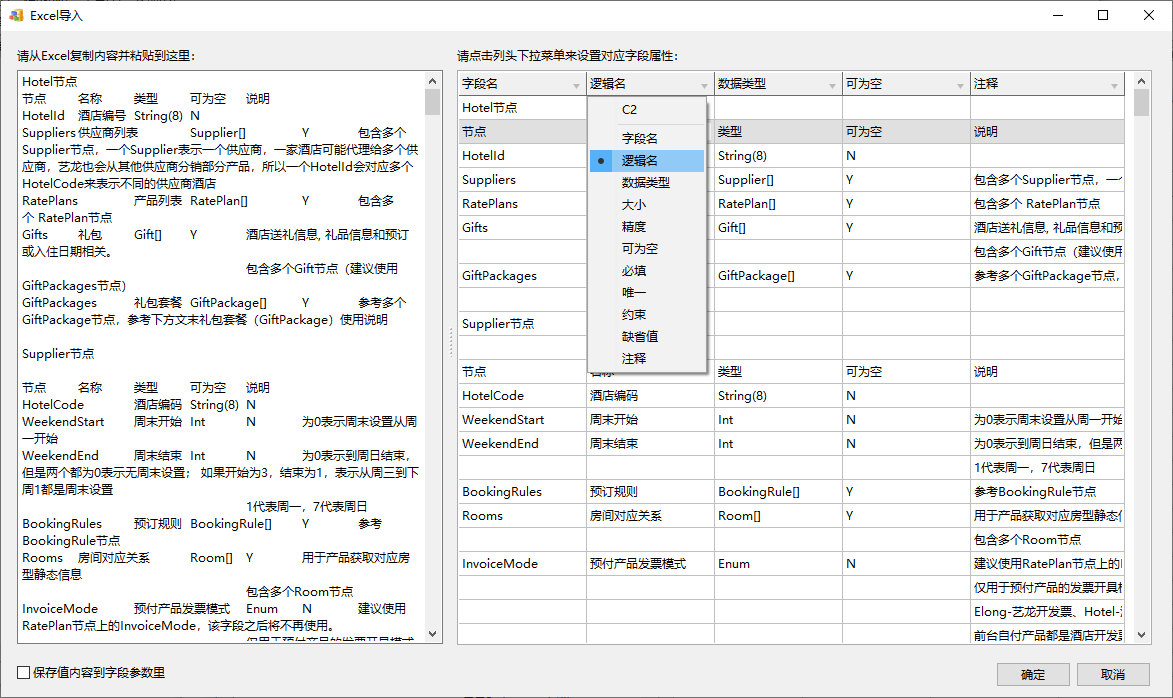Click the 房间对应关系 cell
Screen dimensions: 1173x698
(650, 515)
